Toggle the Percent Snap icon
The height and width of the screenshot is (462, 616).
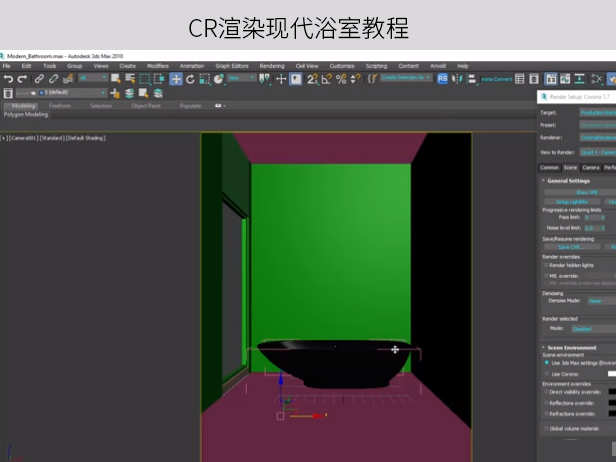(x=341, y=78)
